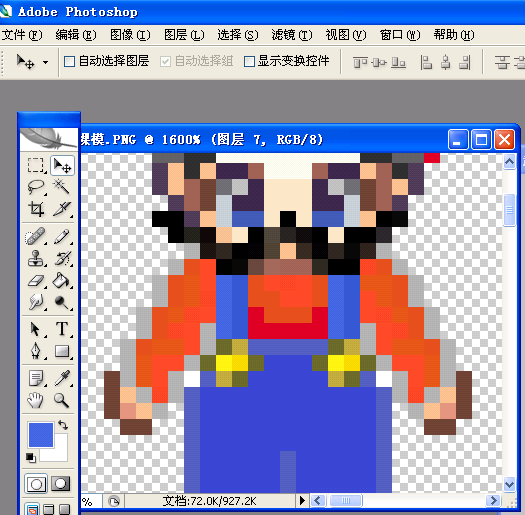
Task: Select the Path Selection tool
Action: point(35,329)
